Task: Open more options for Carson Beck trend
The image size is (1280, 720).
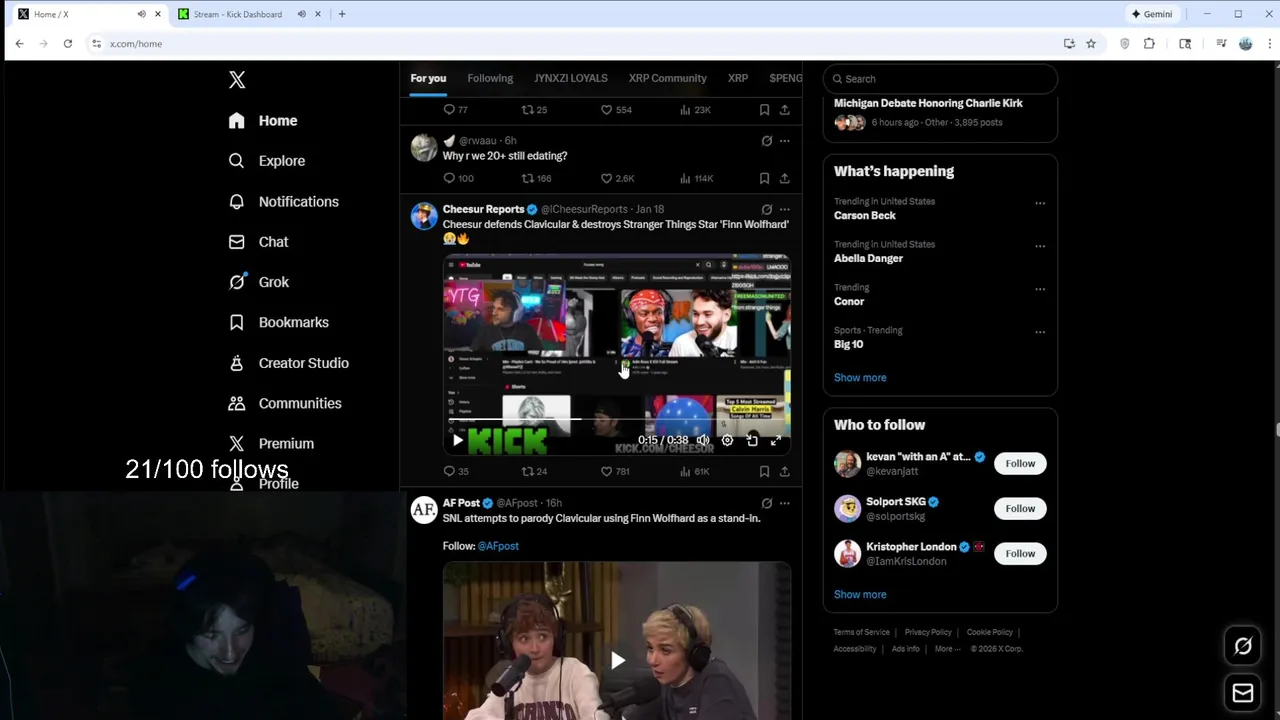Action: point(1040,203)
